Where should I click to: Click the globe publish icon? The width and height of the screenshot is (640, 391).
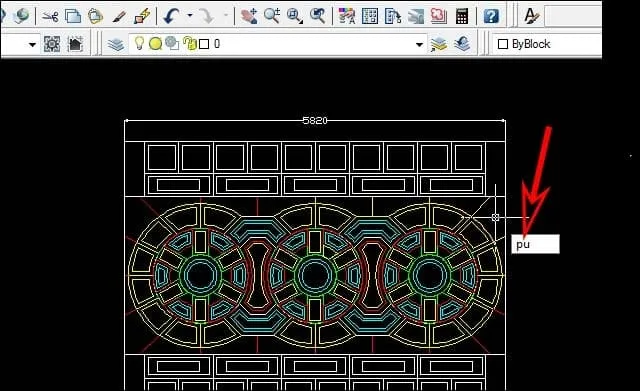pyautogui.click(x=21, y=16)
